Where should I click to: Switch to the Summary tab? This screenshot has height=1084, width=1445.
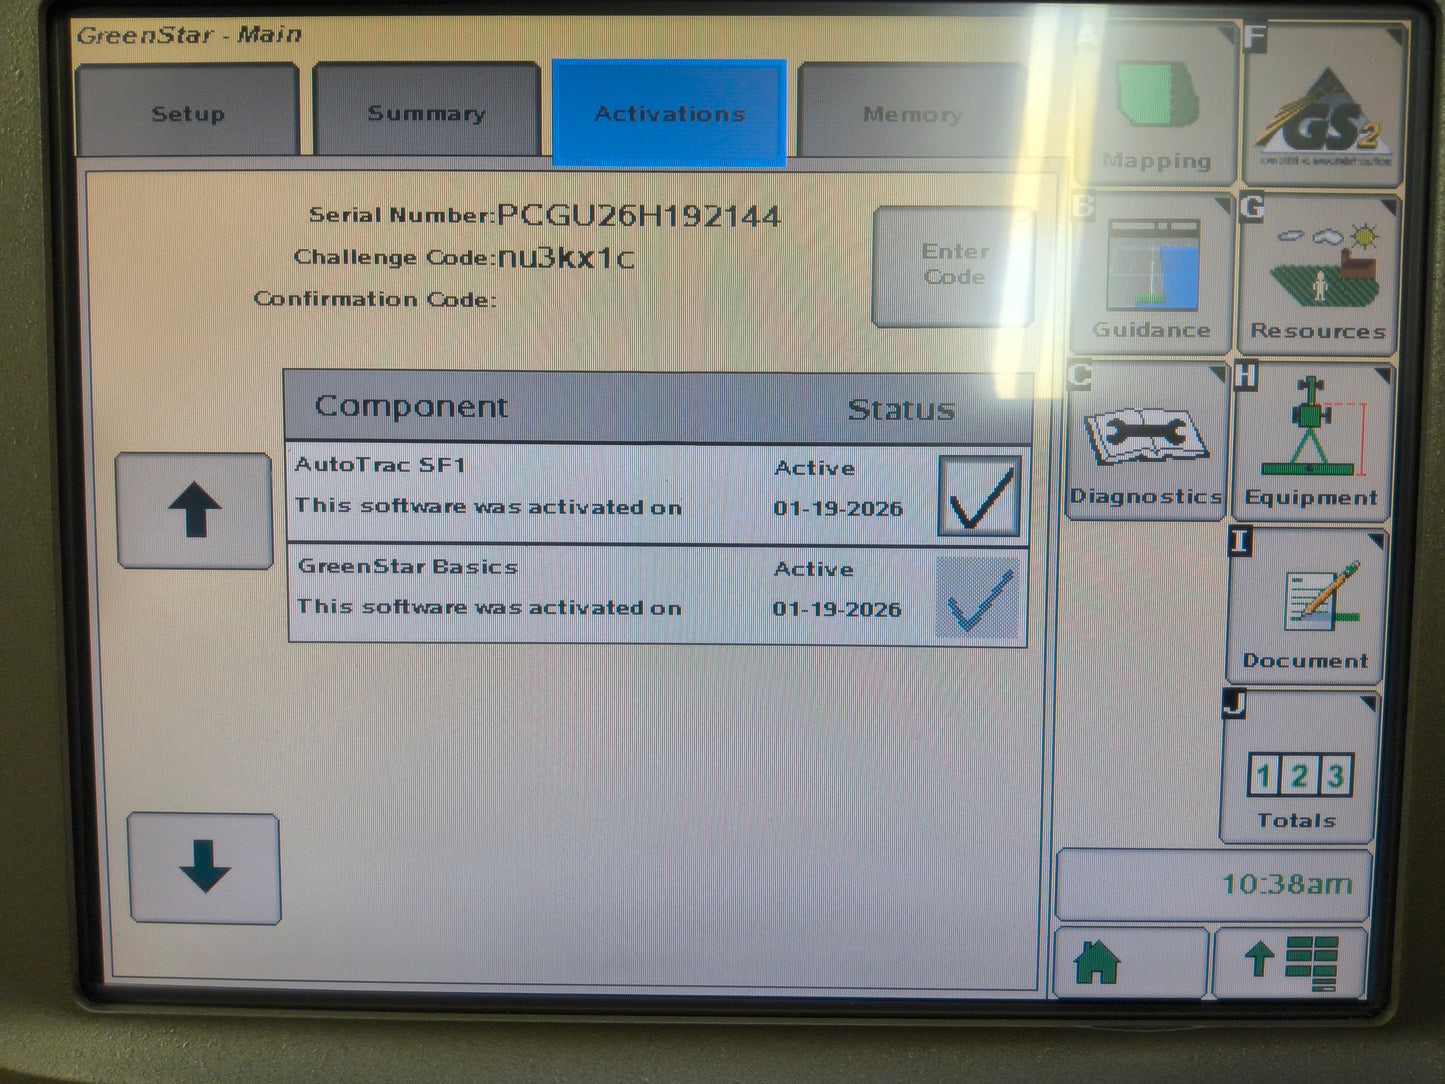click(426, 111)
